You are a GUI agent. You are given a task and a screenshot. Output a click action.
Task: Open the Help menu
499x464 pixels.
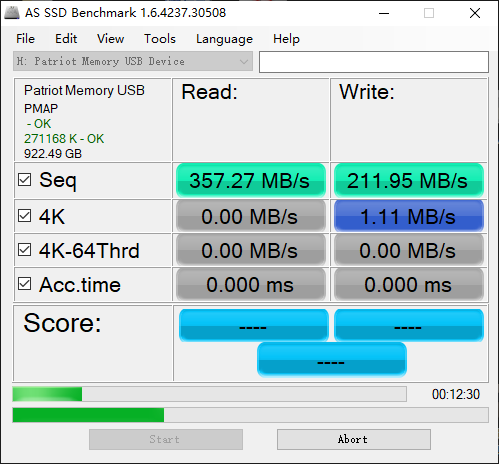point(286,39)
